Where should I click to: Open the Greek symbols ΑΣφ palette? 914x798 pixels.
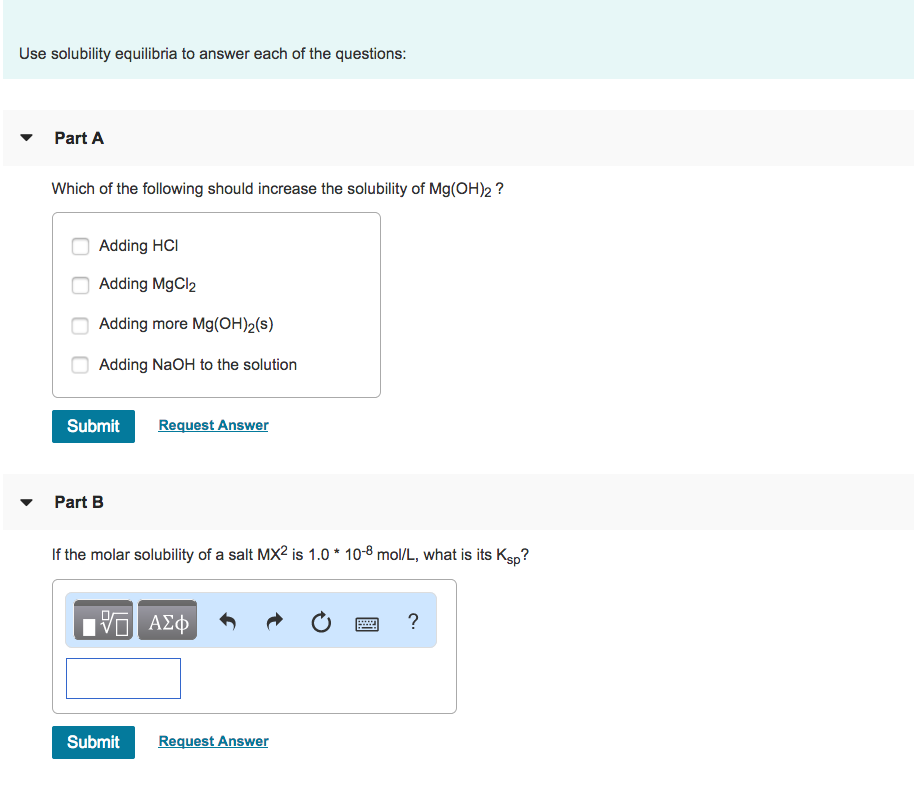pyautogui.click(x=167, y=620)
